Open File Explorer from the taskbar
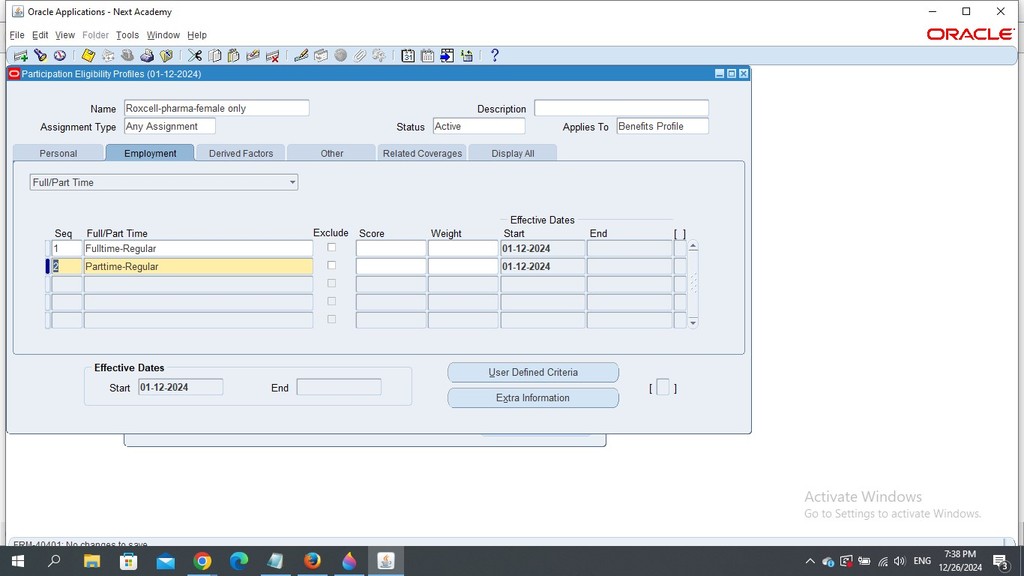The height and width of the screenshot is (576, 1024). (92, 561)
